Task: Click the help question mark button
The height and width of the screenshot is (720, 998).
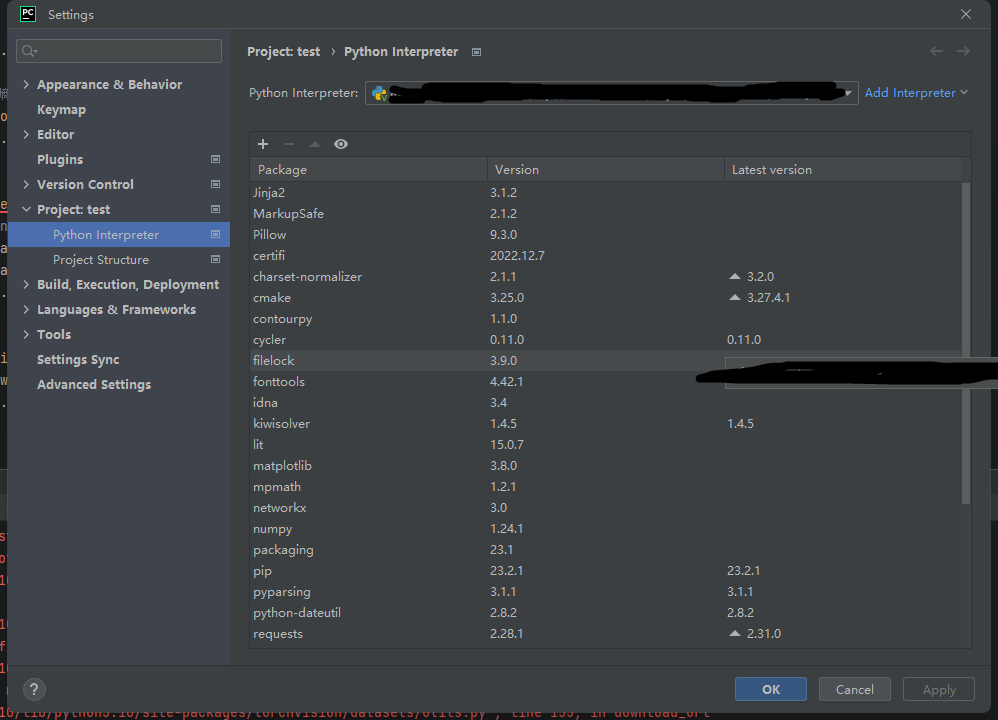Action: [x=34, y=689]
